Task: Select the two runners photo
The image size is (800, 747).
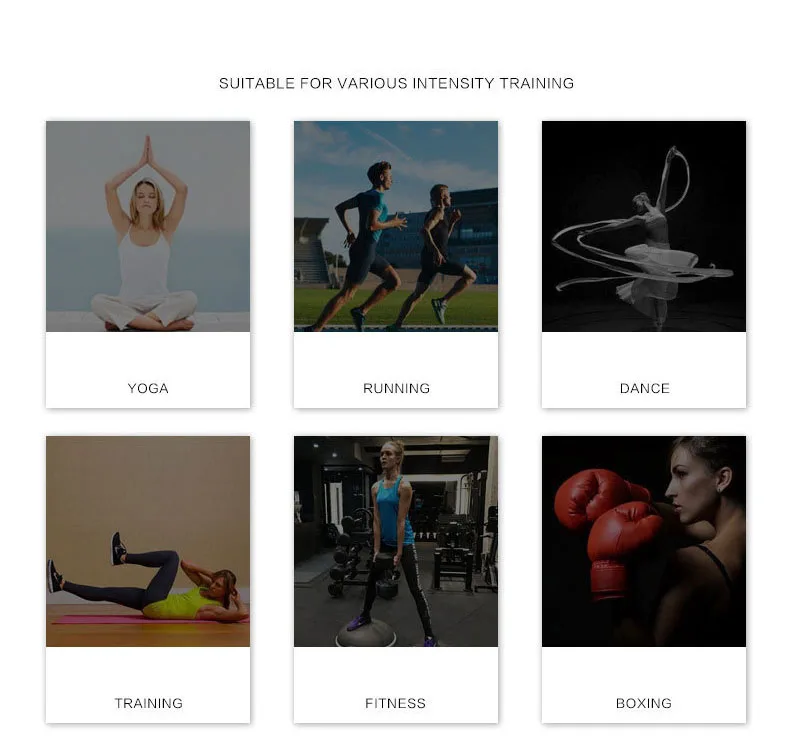Action: [396, 226]
